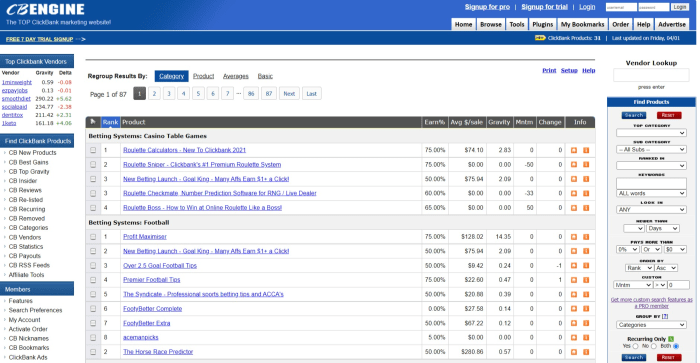This screenshot has height=363, width=700.
Task: Click speech-bubble icon in FootyBetter Extra row
Action: coord(574,323)
